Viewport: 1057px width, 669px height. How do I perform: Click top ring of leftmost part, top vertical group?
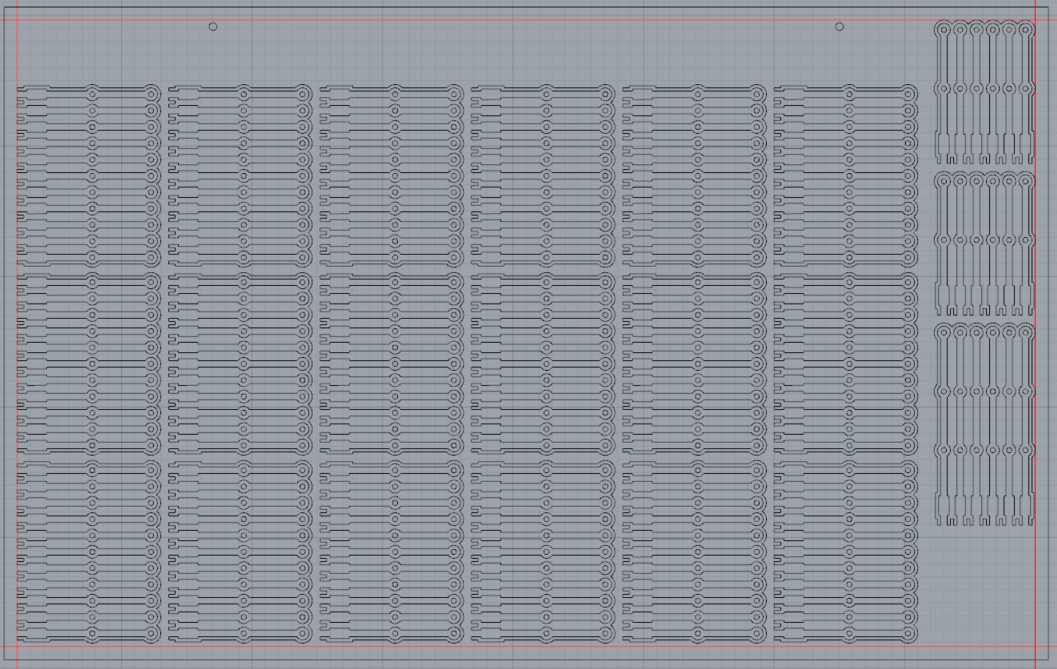pos(942,30)
